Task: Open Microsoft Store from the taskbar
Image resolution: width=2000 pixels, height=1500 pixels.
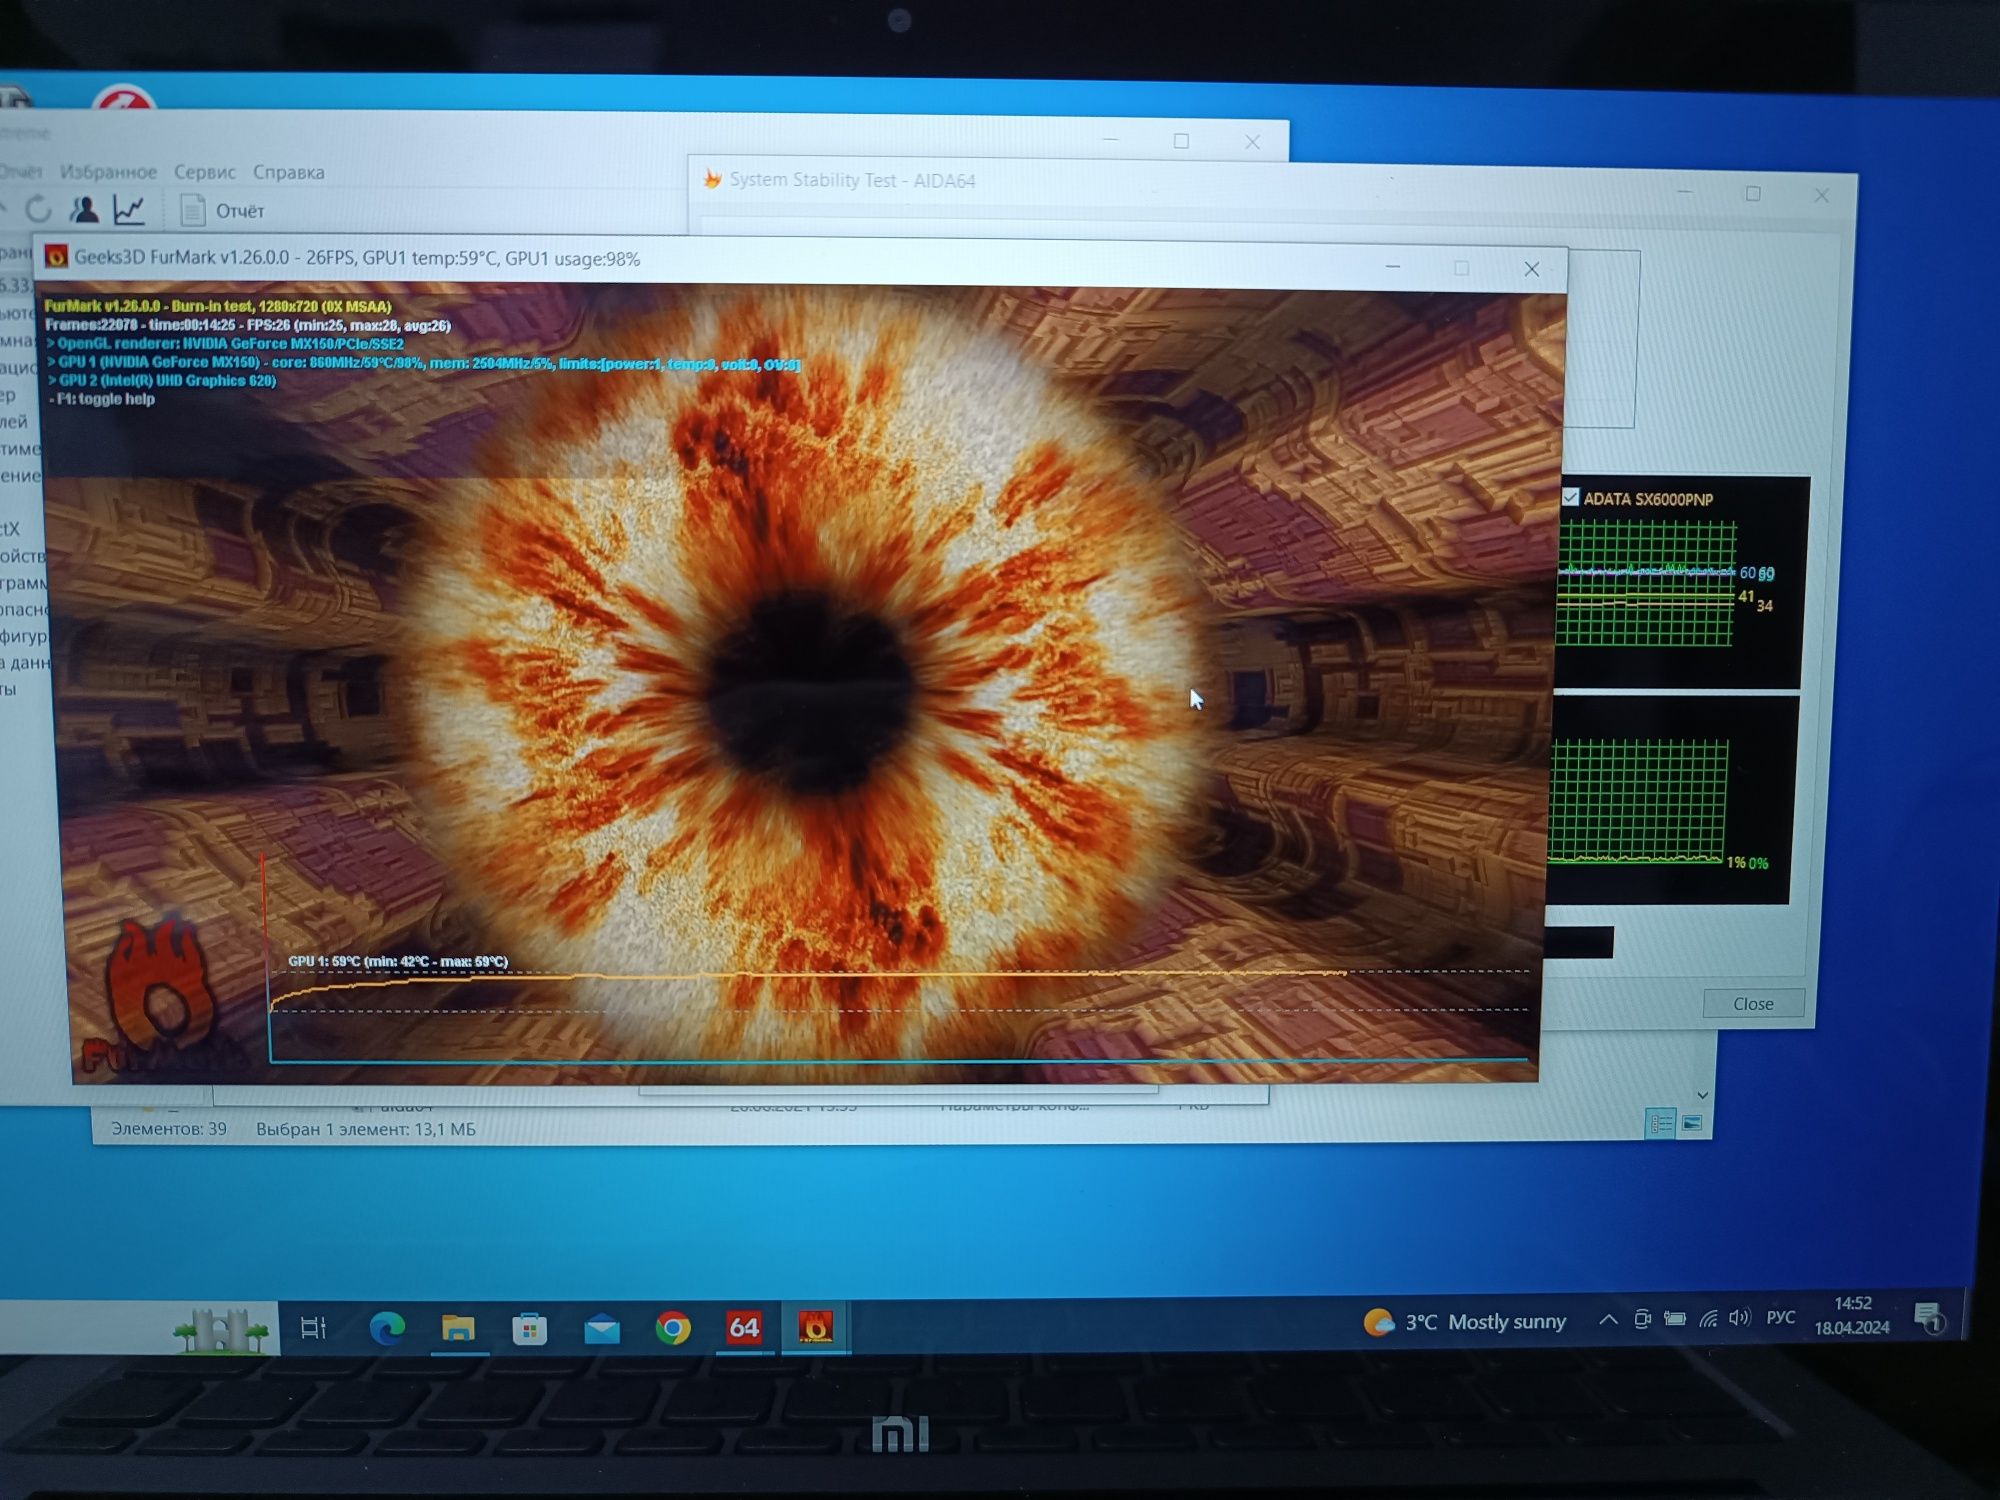Action: [530, 1329]
